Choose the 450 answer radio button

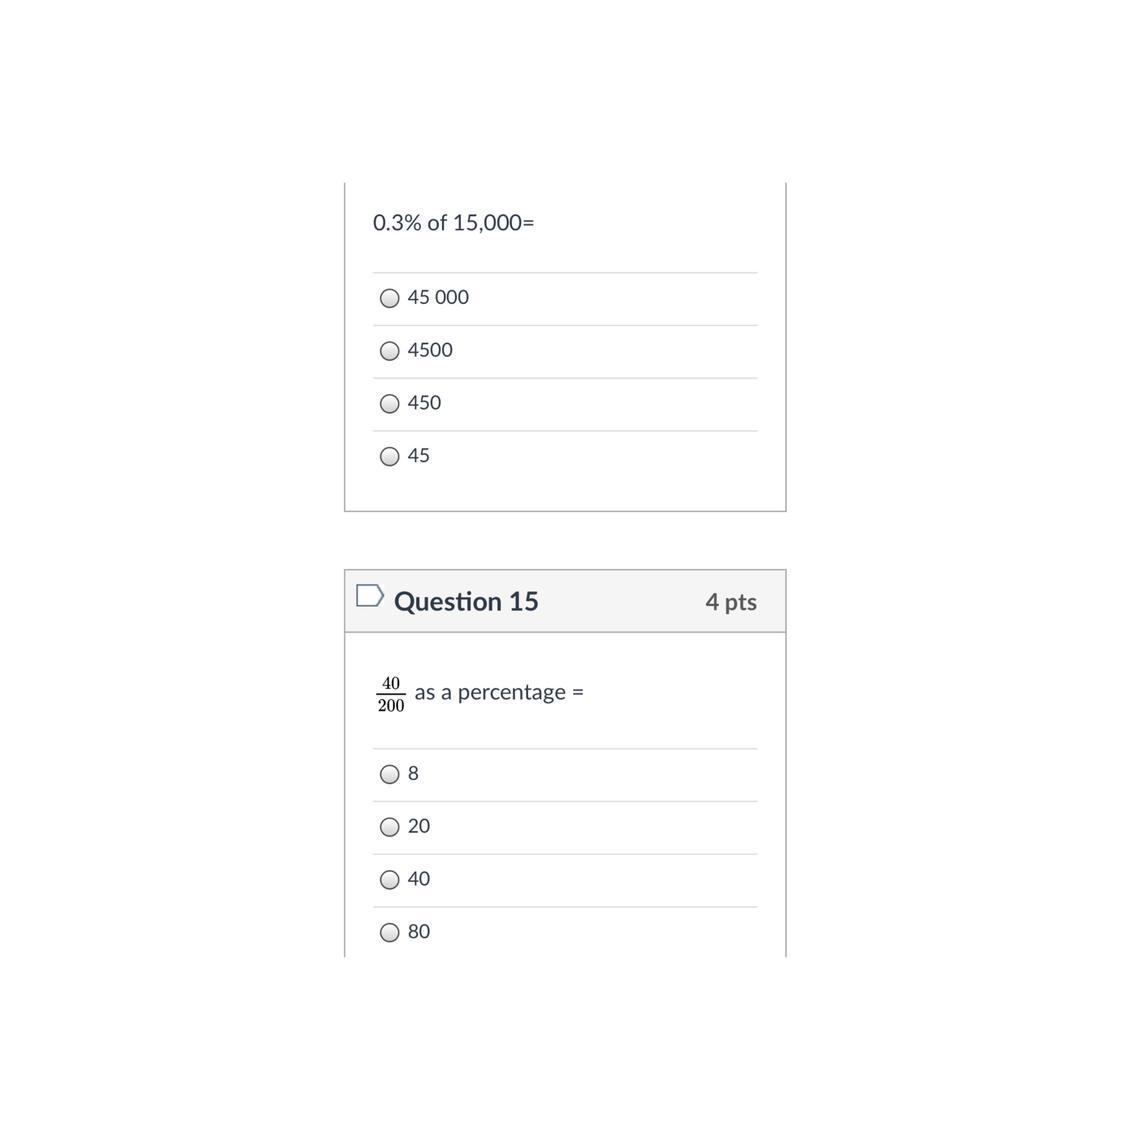pos(390,404)
